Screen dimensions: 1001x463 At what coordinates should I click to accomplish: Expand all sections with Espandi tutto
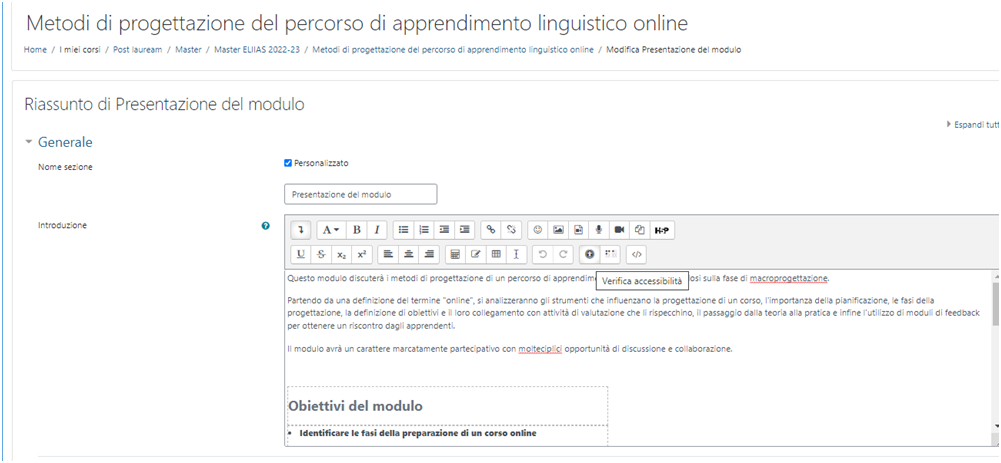coord(972,125)
